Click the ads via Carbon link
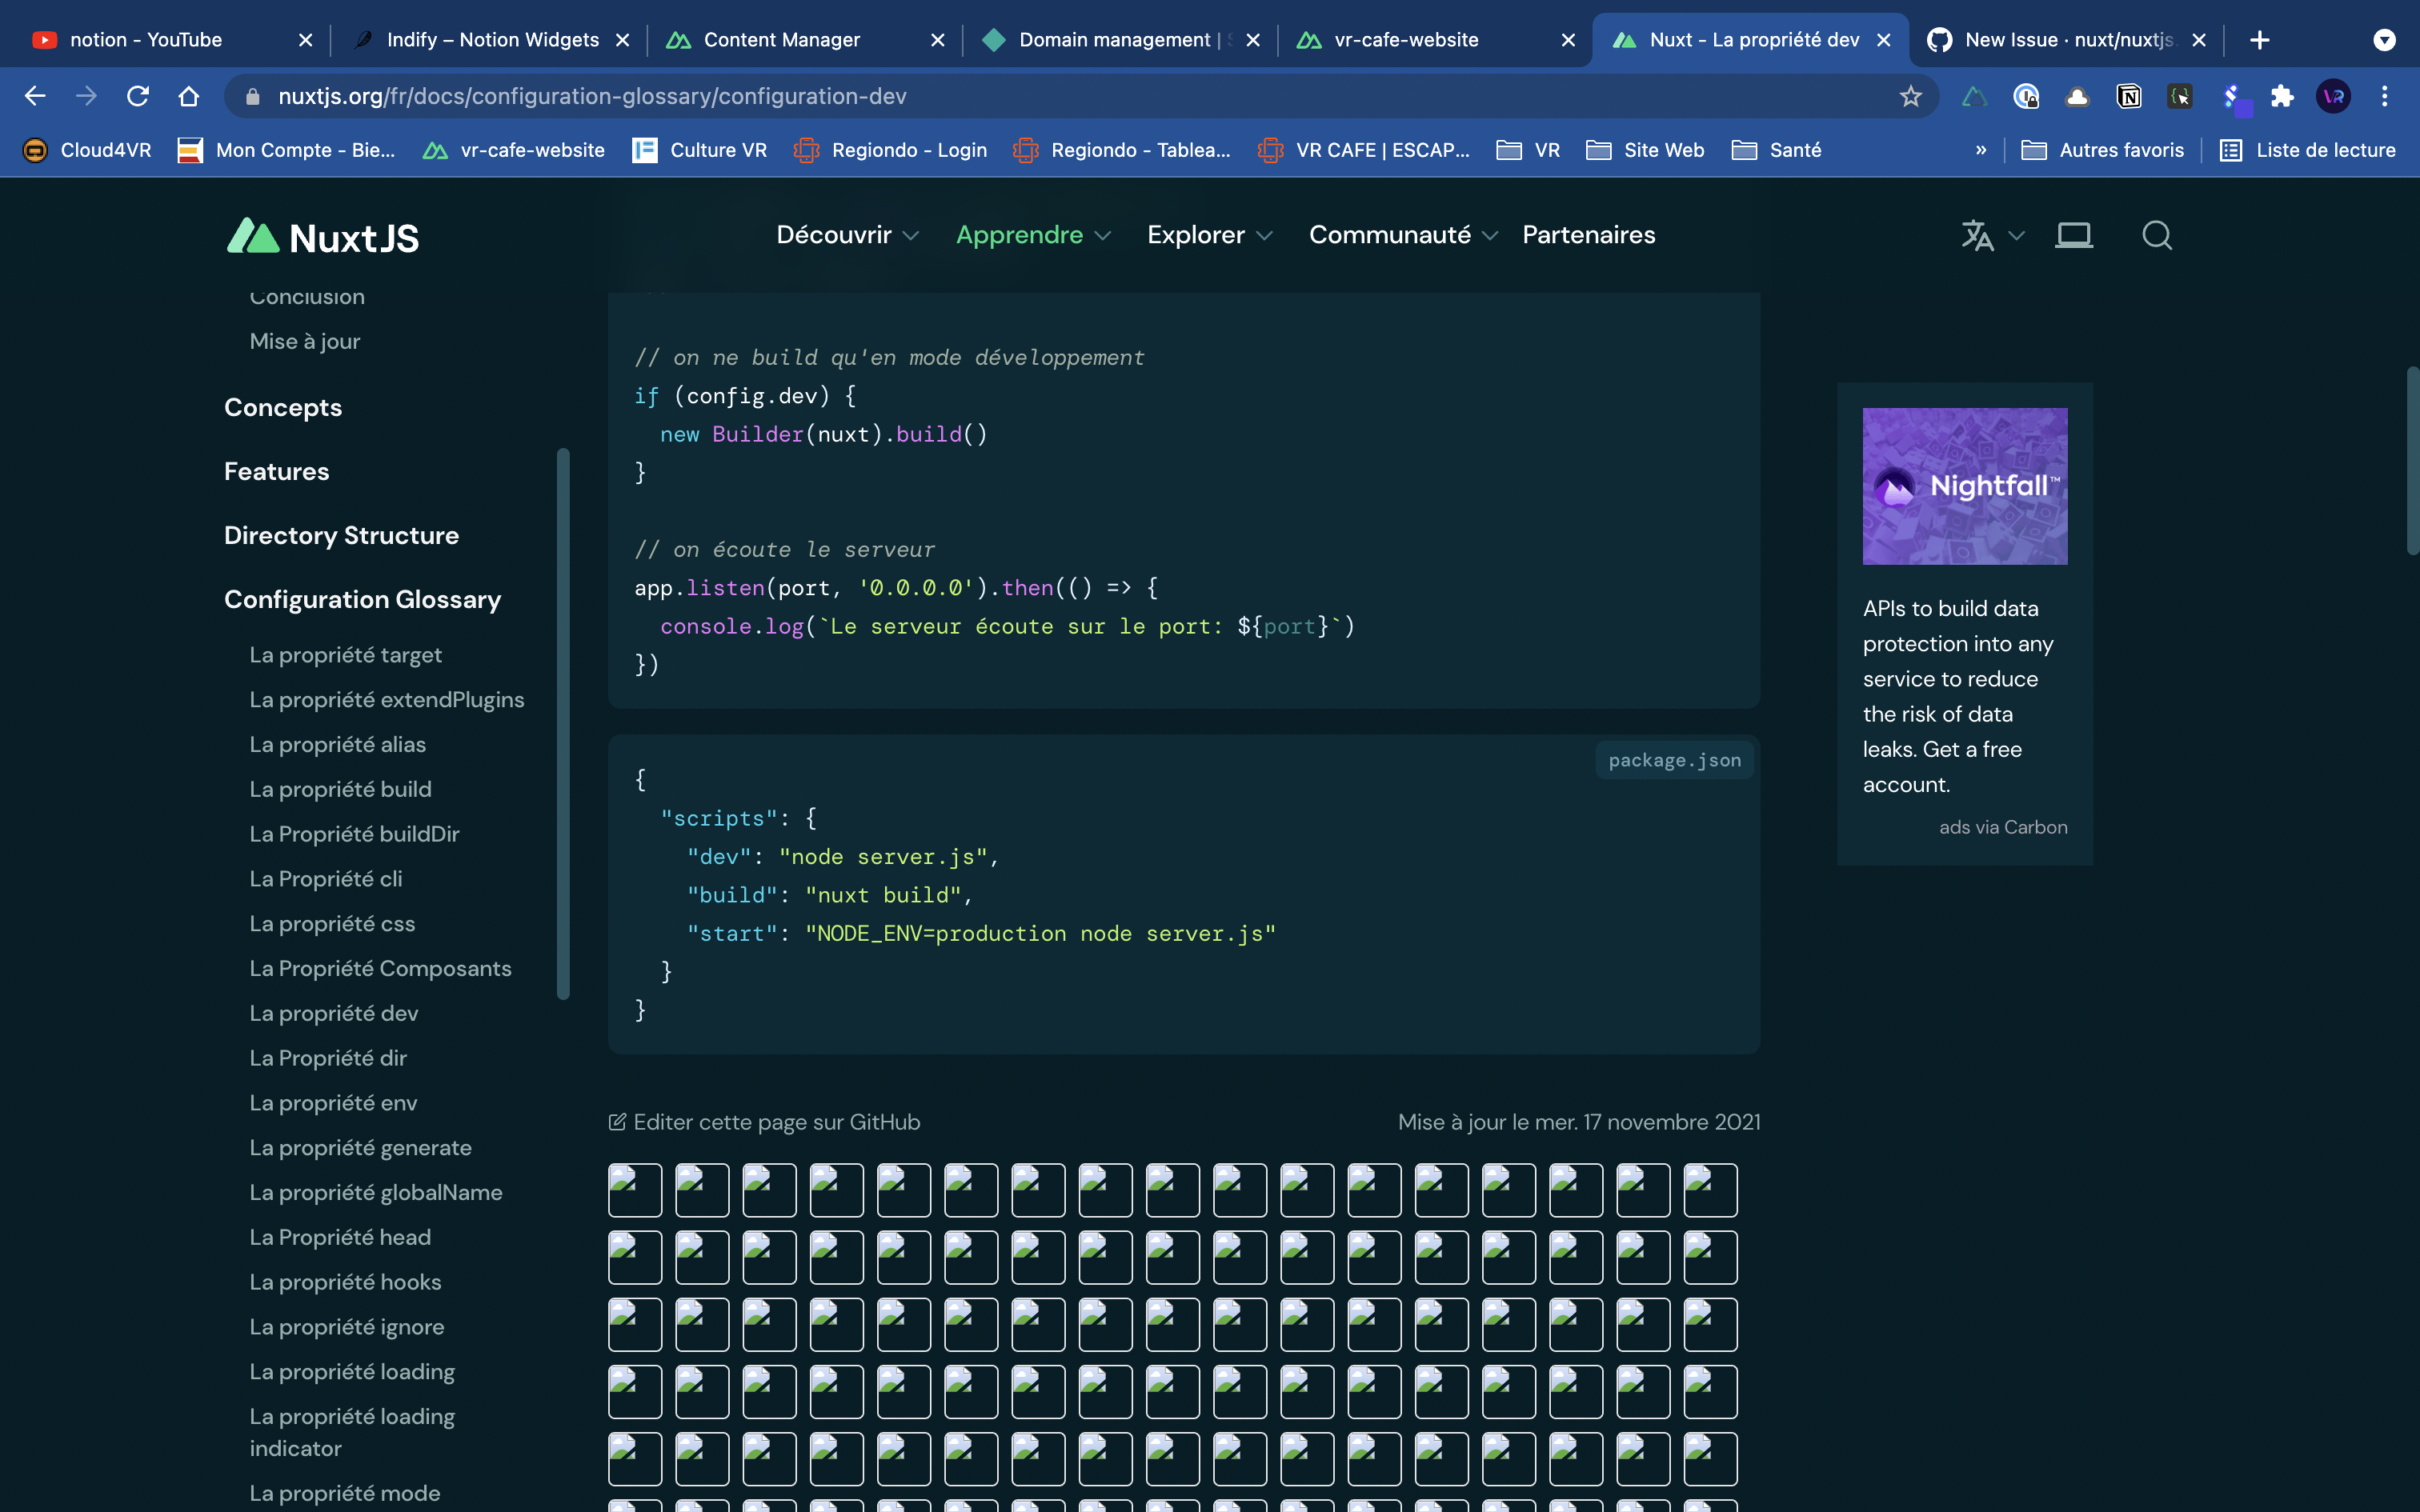This screenshot has height=1512, width=2420. (x=2003, y=827)
